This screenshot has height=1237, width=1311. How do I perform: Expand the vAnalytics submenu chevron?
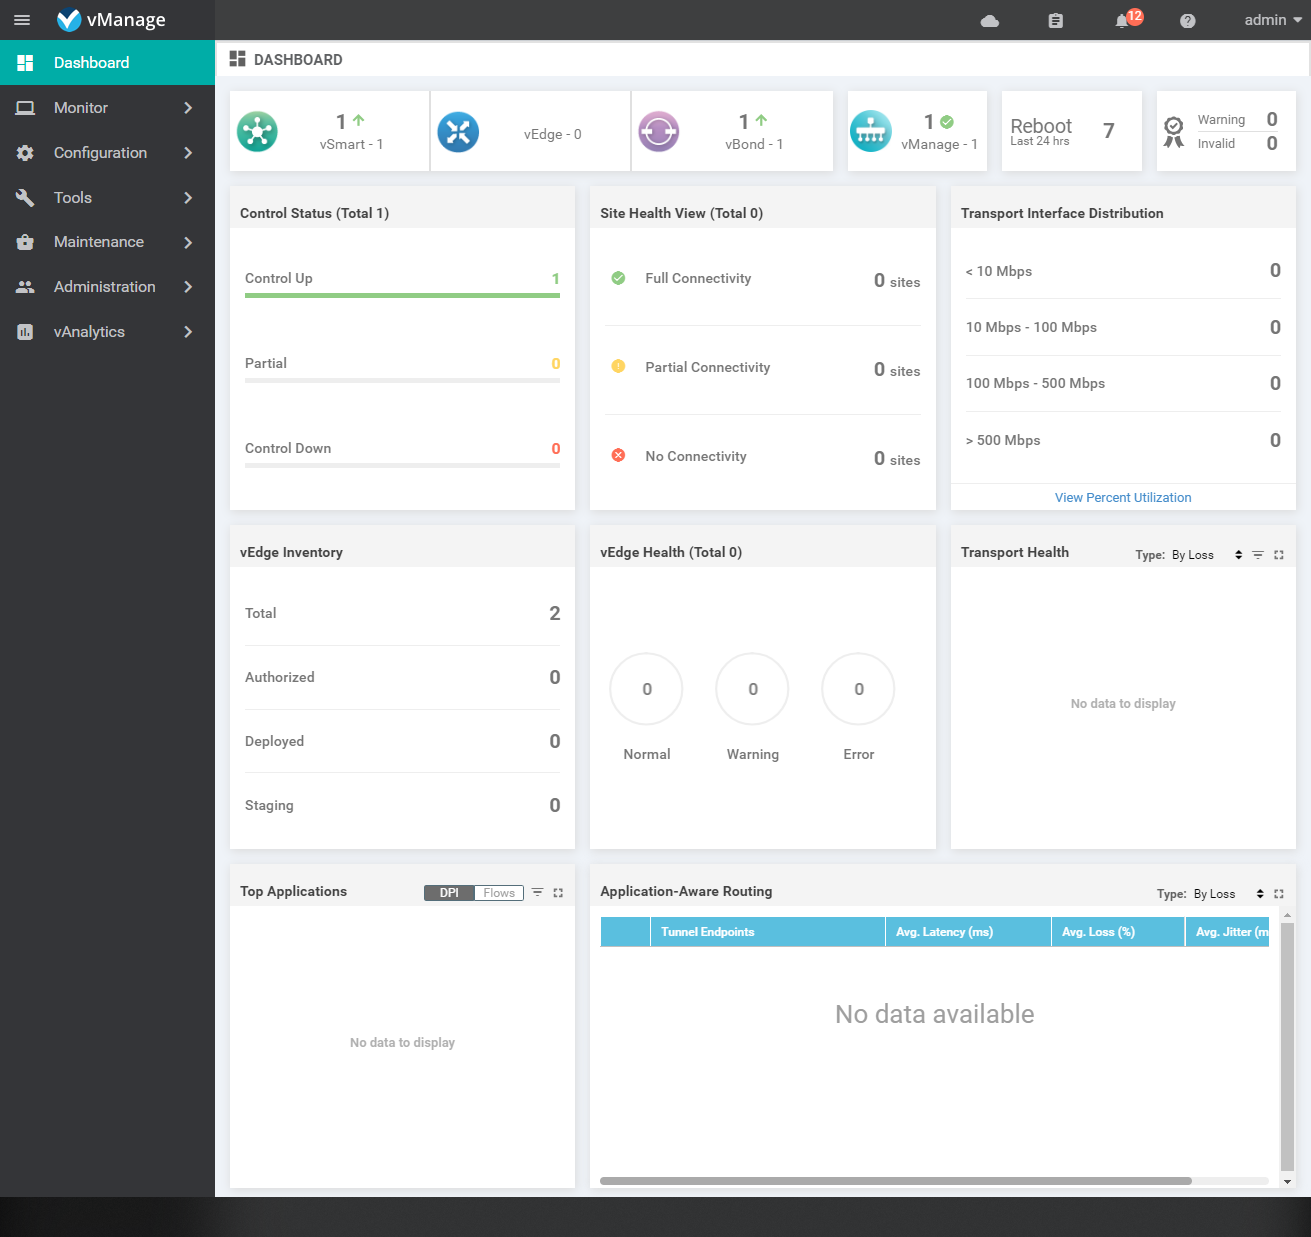188,332
